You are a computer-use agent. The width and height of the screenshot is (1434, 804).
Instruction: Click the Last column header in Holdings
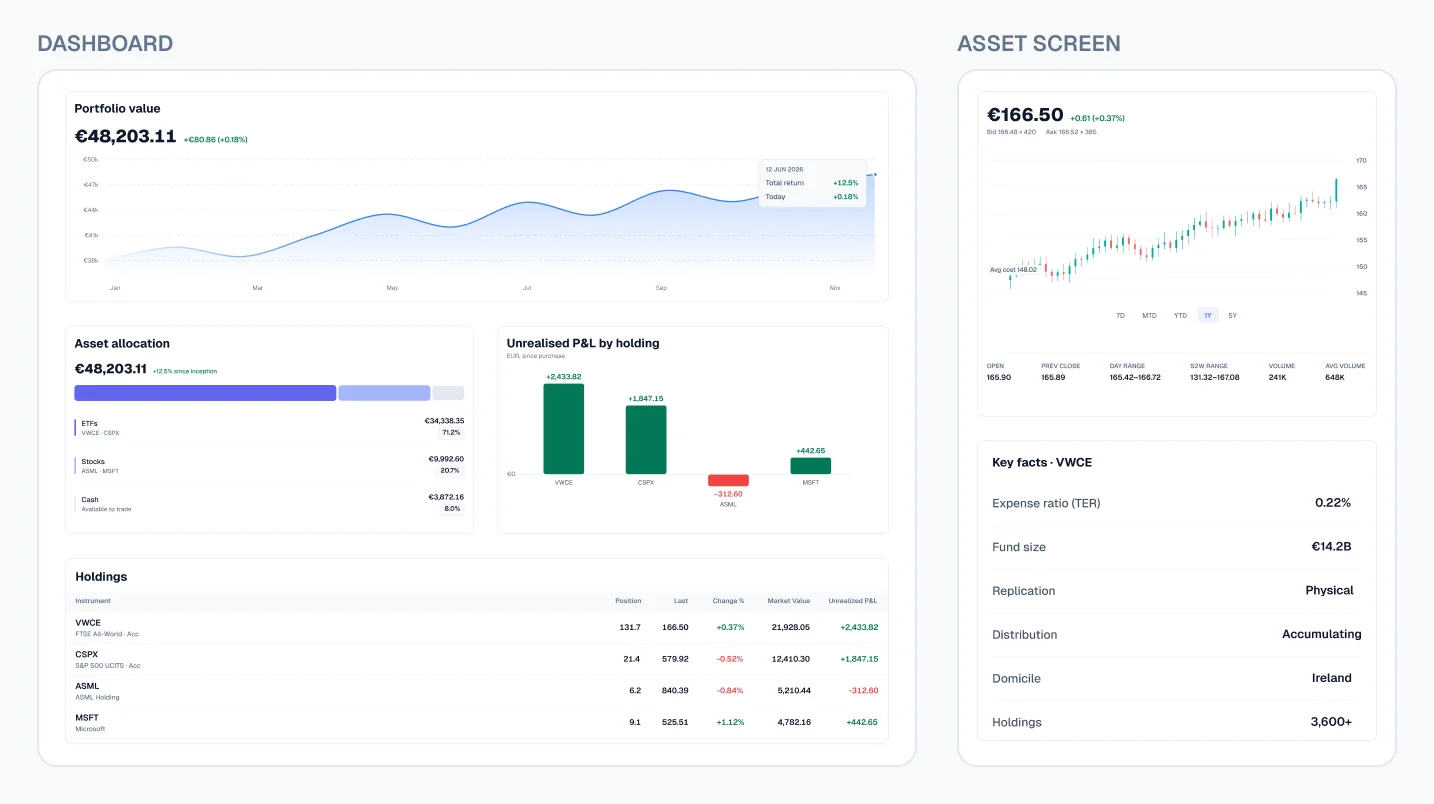tap(681, 601)
